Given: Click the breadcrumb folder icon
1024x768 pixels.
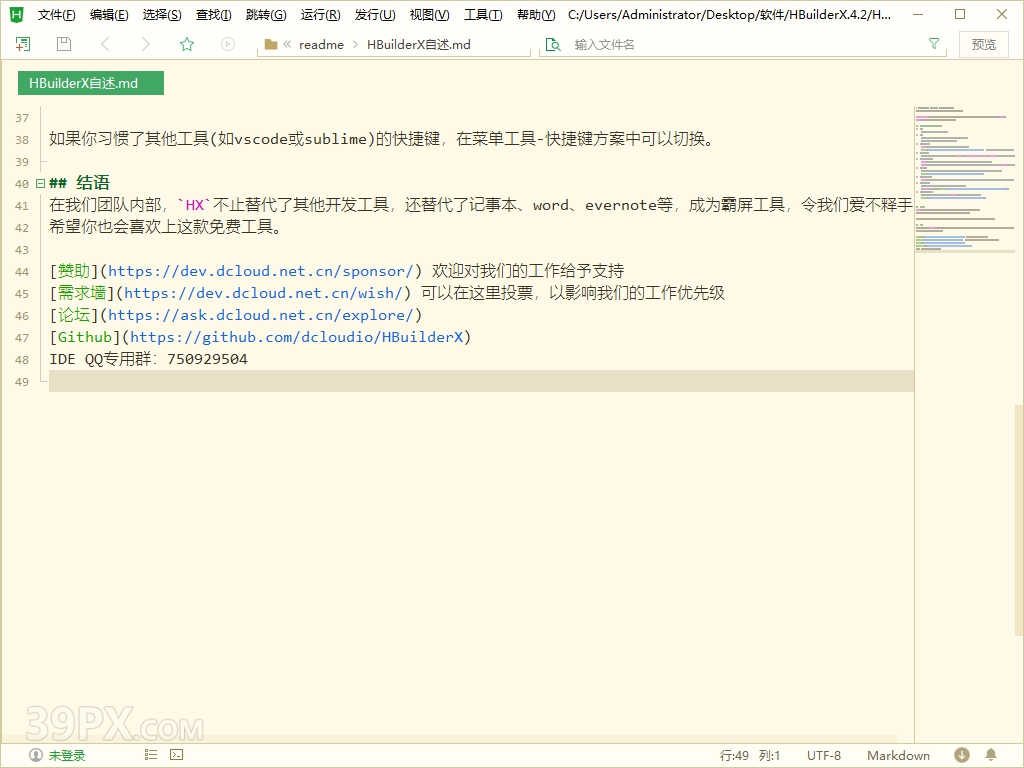Looking at the screenshot, I should coord(270,44).
